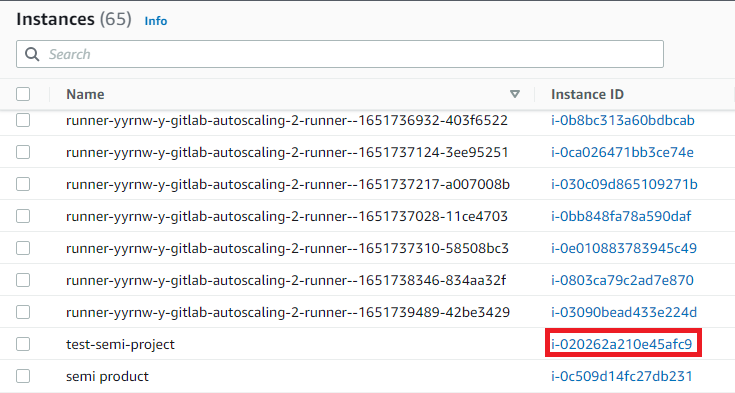Select checkbox for runner ending a007008b
Viewport: 735px width, 393px height.
[23, 184]
